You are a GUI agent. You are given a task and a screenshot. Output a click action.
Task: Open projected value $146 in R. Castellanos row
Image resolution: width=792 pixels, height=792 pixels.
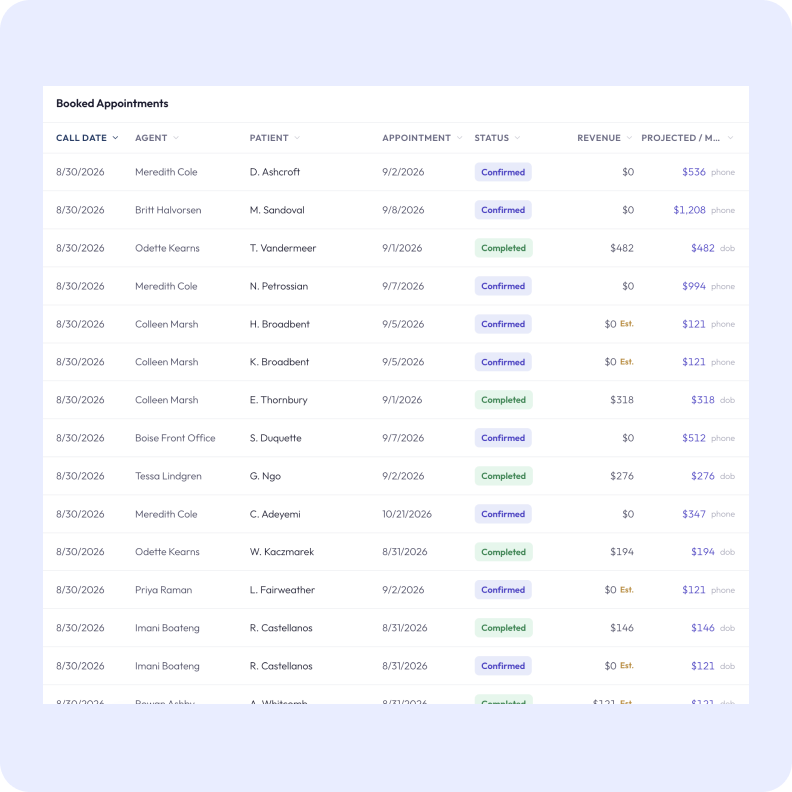click(x=703, y=628)
